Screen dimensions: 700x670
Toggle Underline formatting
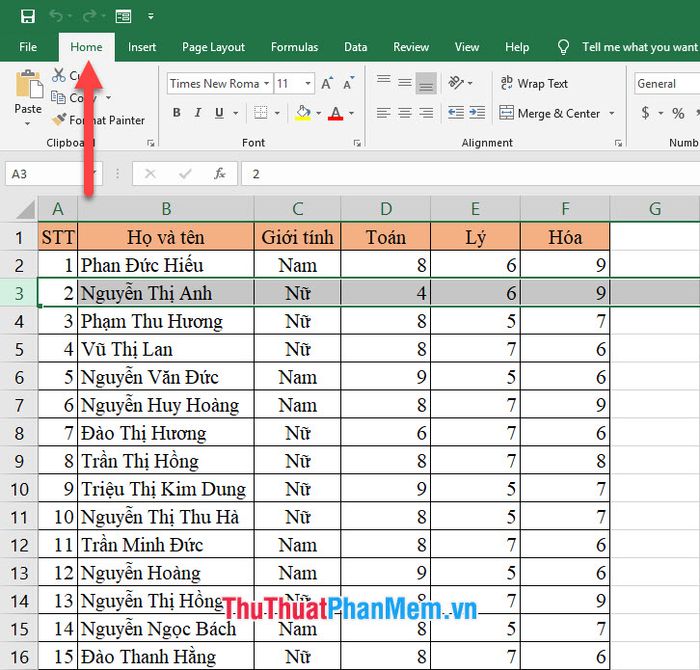[x=219, y=113]
